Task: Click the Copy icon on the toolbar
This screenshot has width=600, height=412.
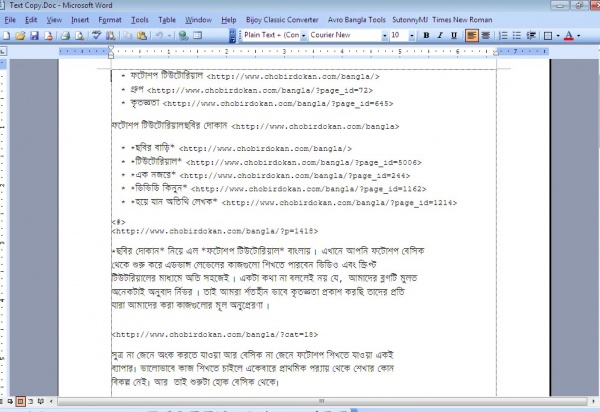Action: tap(127, 36)
